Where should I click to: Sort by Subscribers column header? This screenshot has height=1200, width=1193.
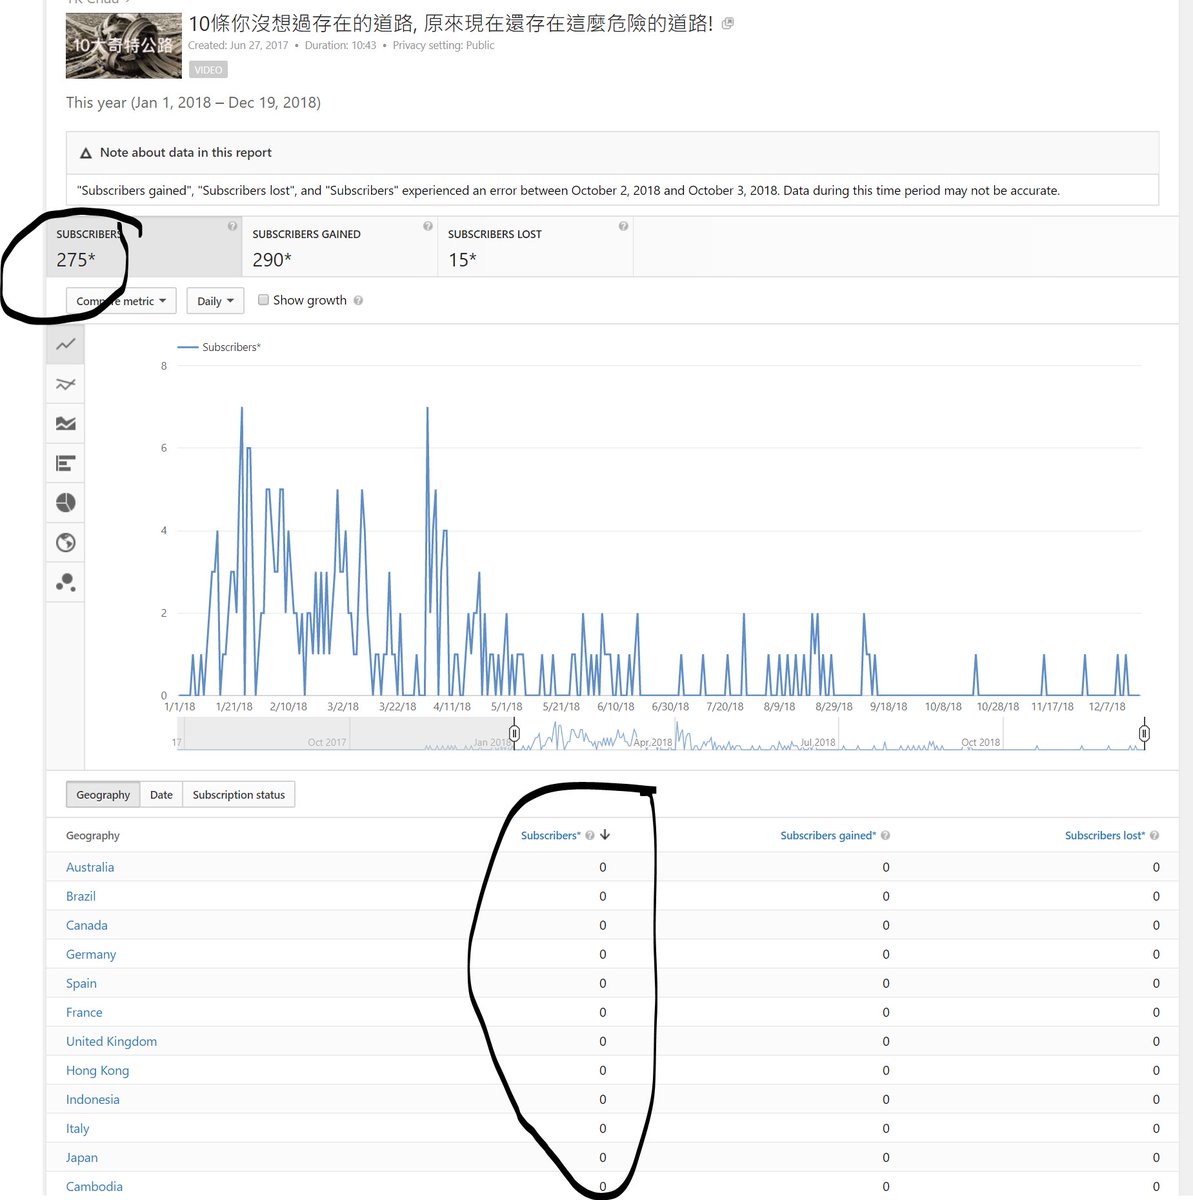point(550,836)
